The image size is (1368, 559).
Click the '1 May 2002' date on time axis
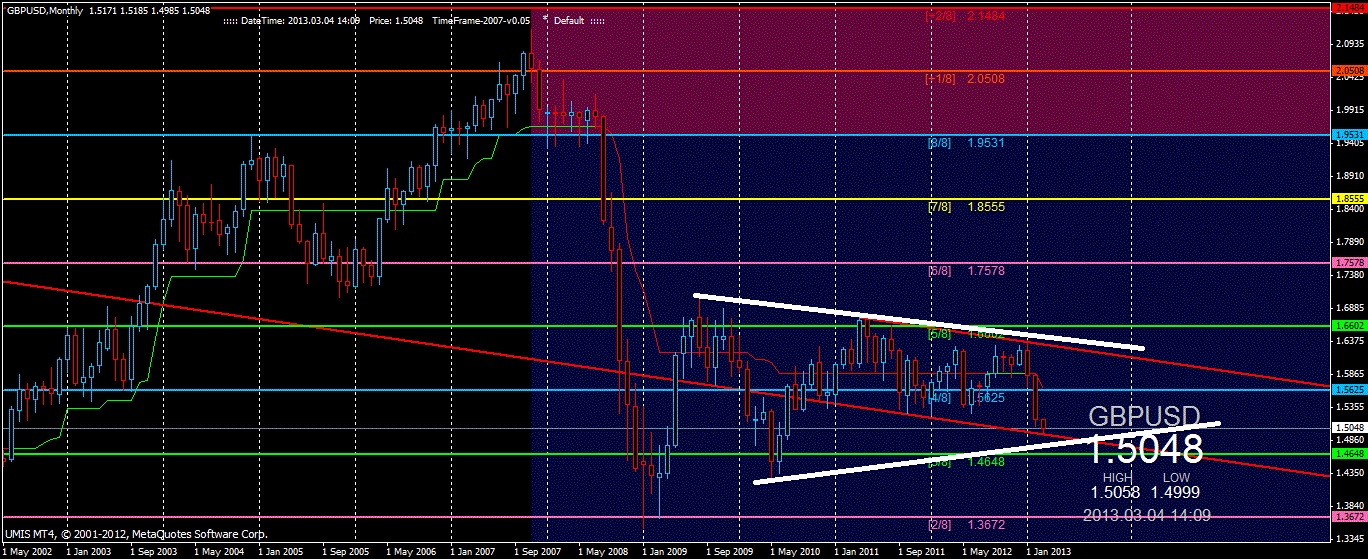click(x=28, y=551)
